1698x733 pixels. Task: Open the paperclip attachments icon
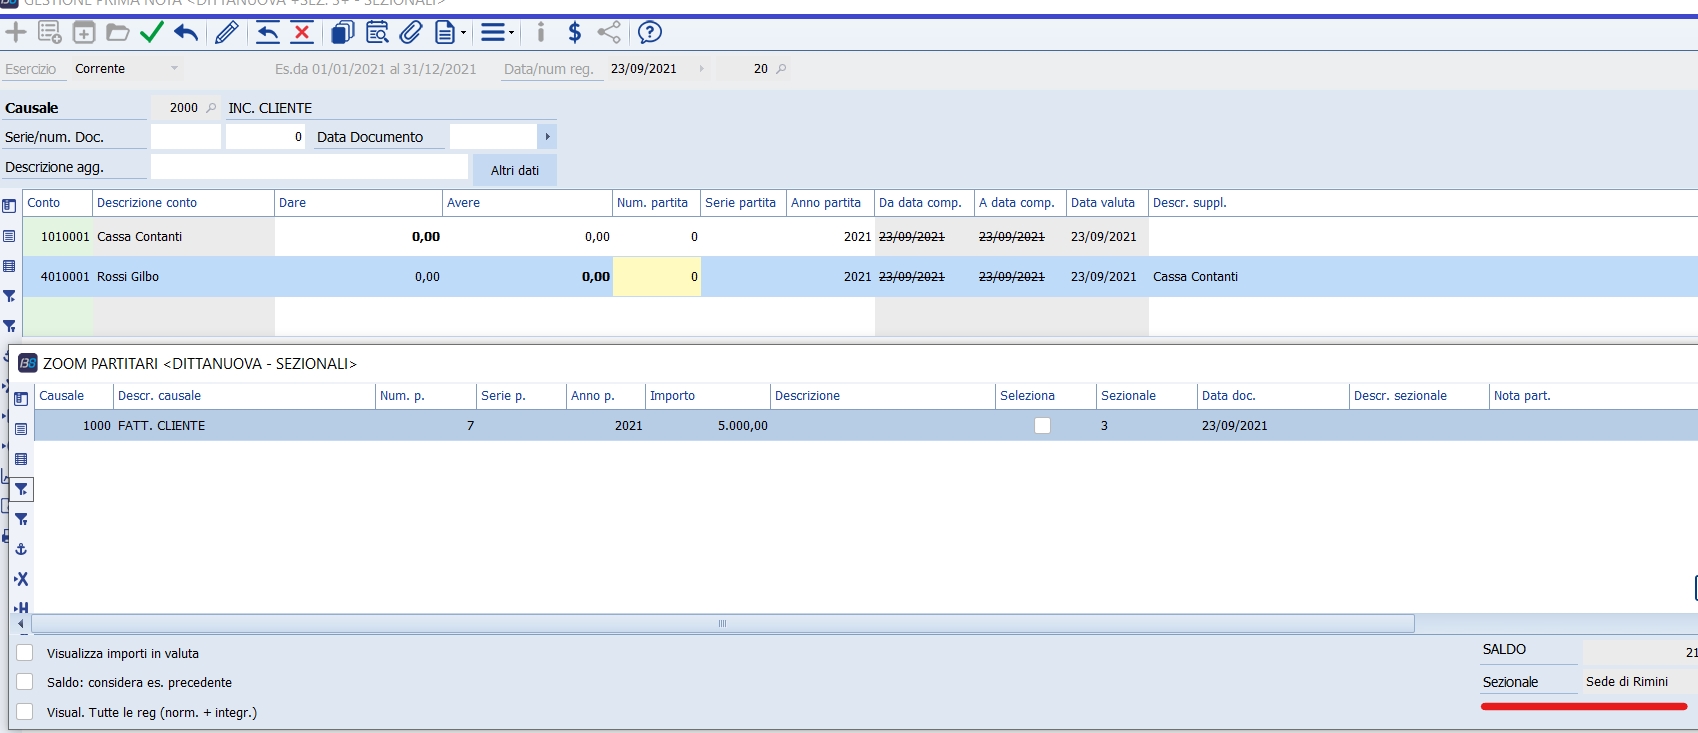point(411,33)
